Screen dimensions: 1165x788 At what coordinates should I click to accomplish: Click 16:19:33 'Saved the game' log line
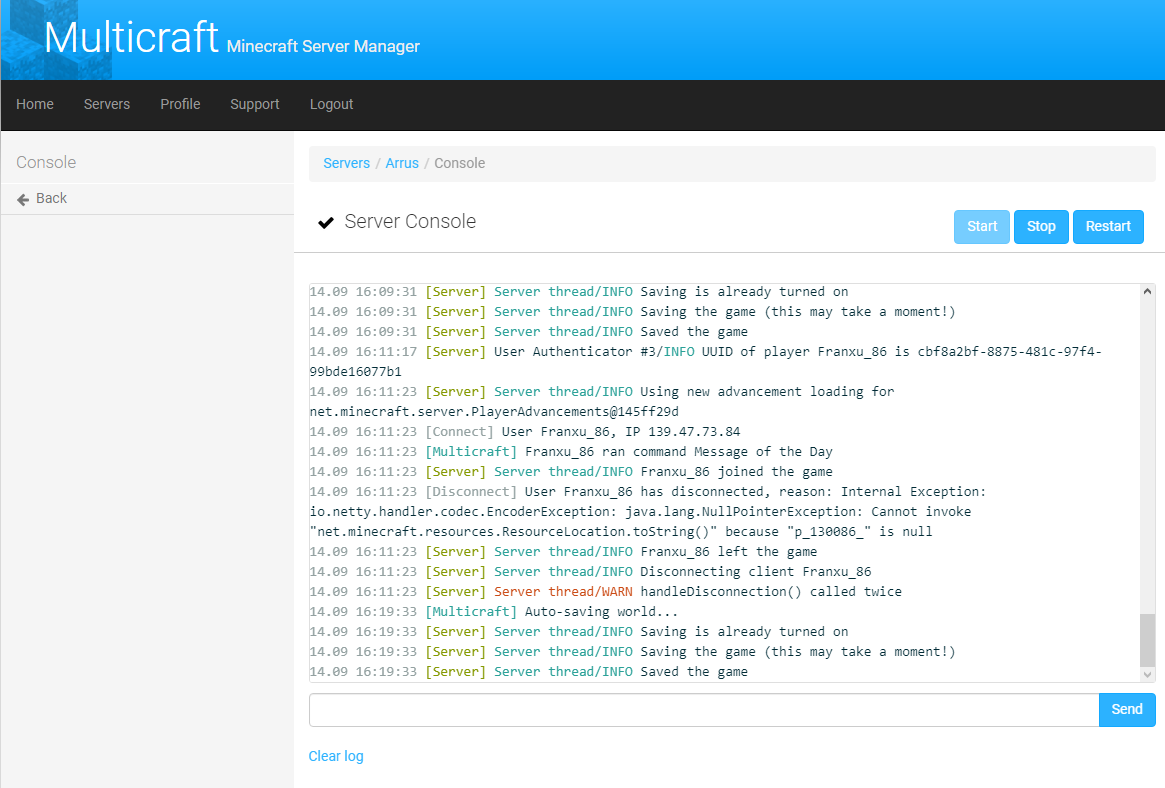[x=528, y=672]
